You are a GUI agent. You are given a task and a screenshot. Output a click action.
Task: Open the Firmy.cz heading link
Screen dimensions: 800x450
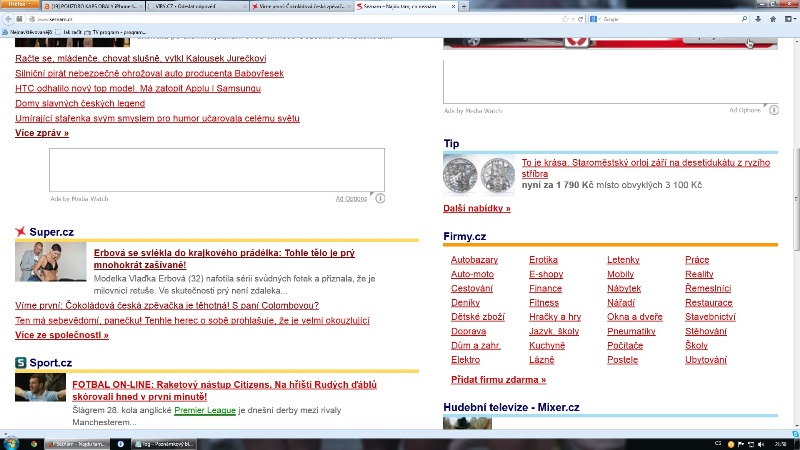click(464, 236)
